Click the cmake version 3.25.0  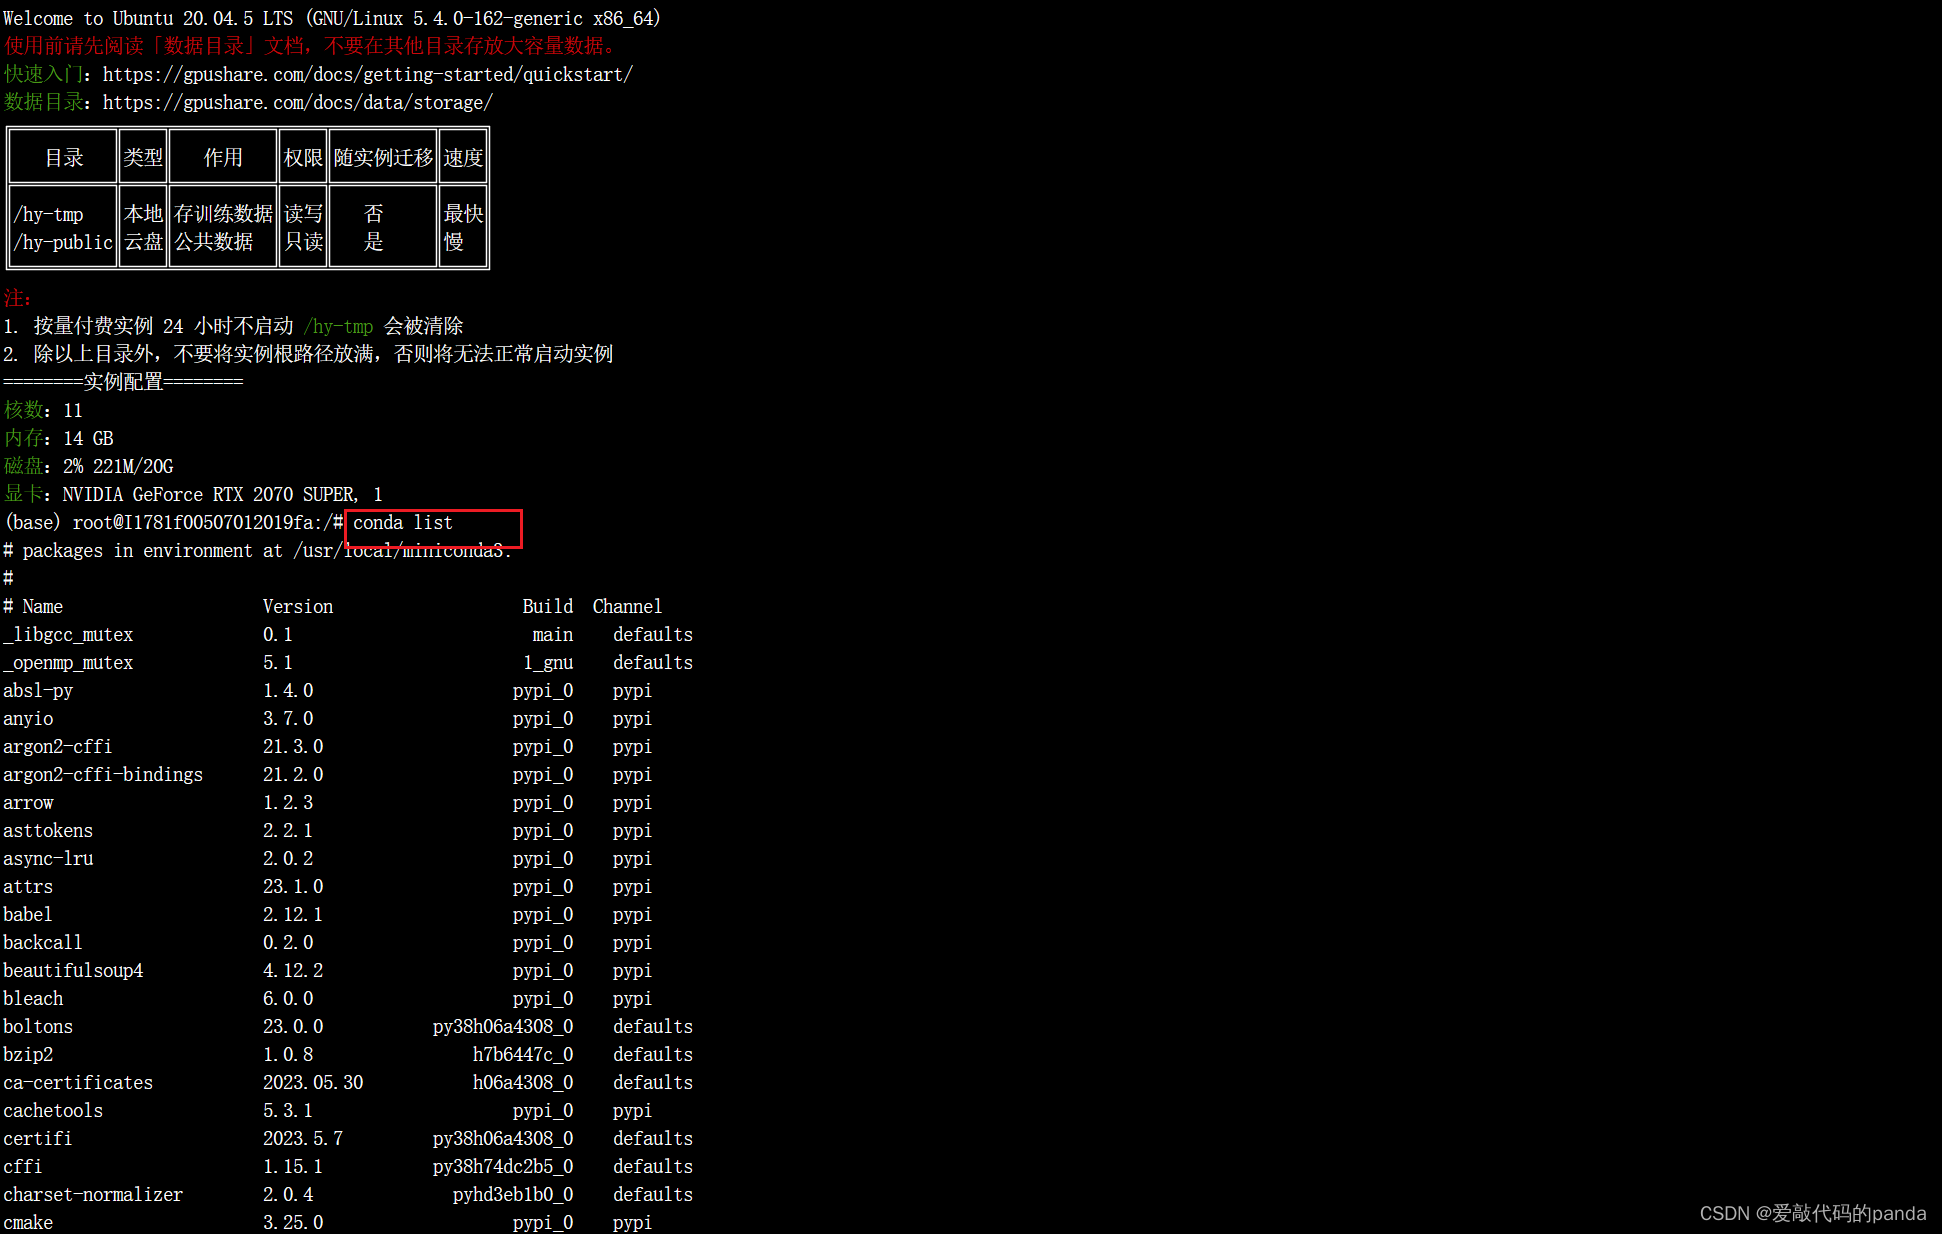click(293, 1223)
